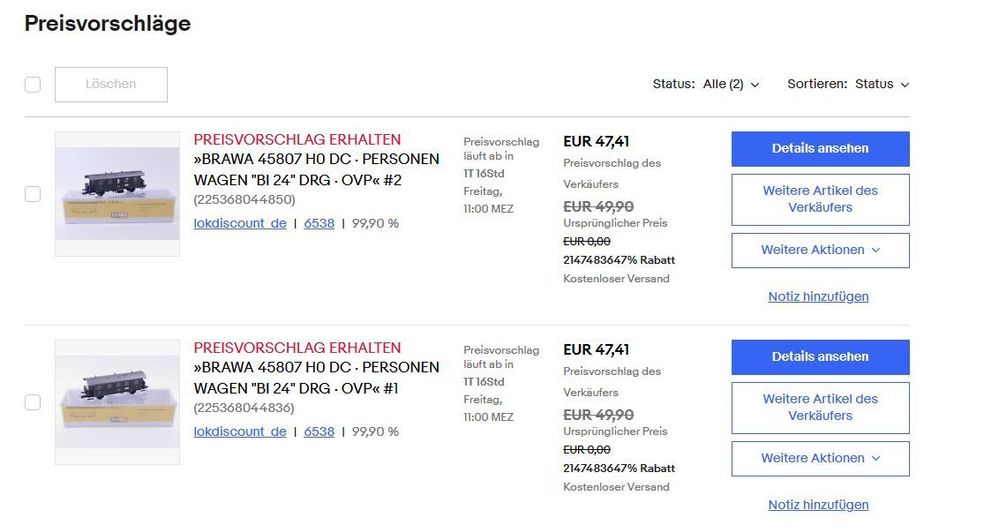Open the BRAWA 45807 #2 listing title
999x532 pixels.
coord(316,170)
